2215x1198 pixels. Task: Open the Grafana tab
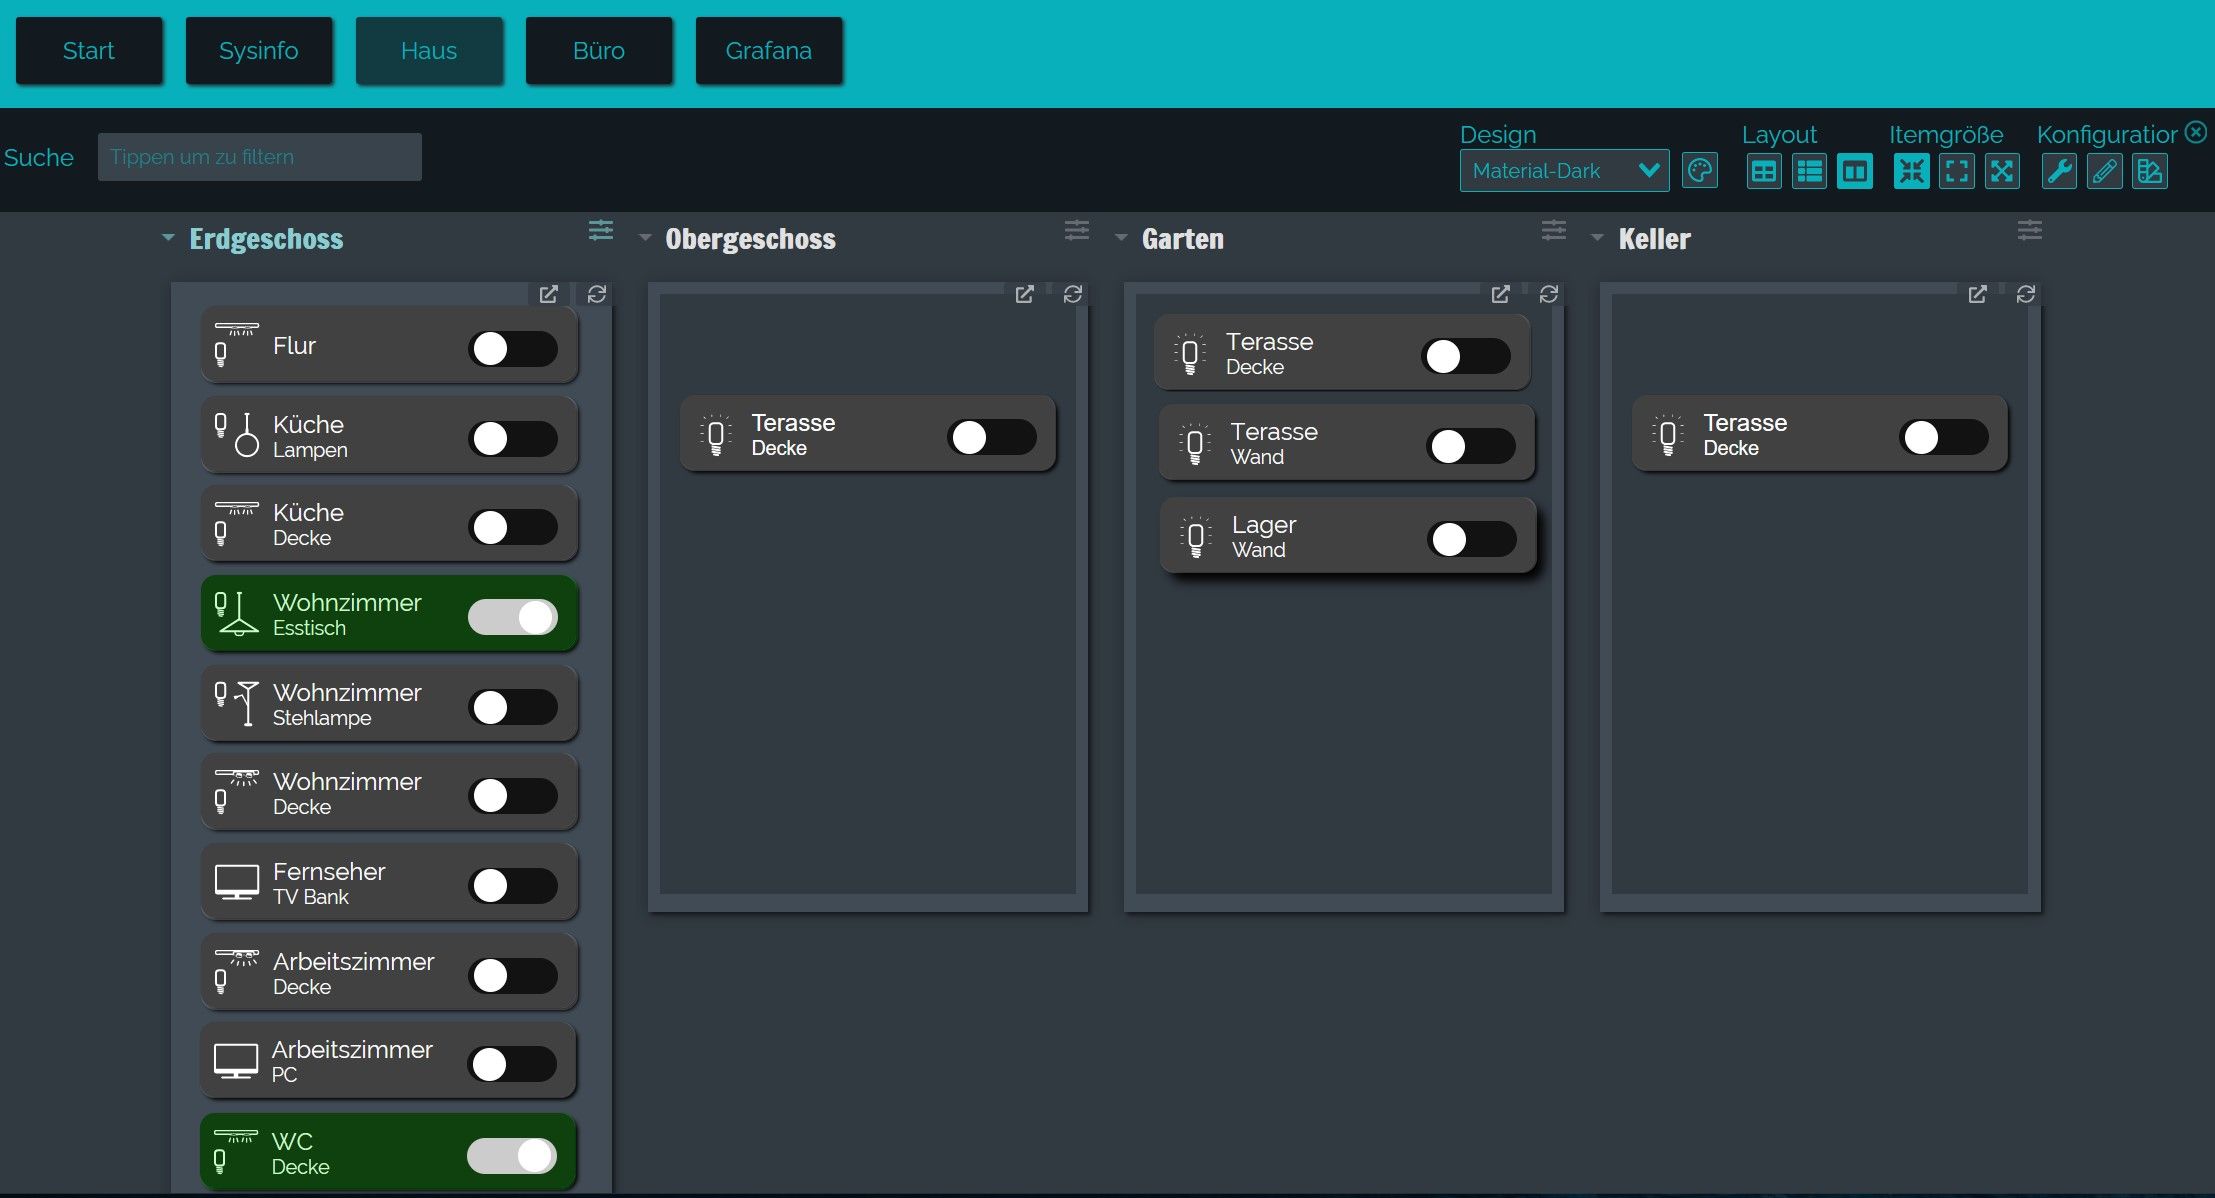(768, 51)
